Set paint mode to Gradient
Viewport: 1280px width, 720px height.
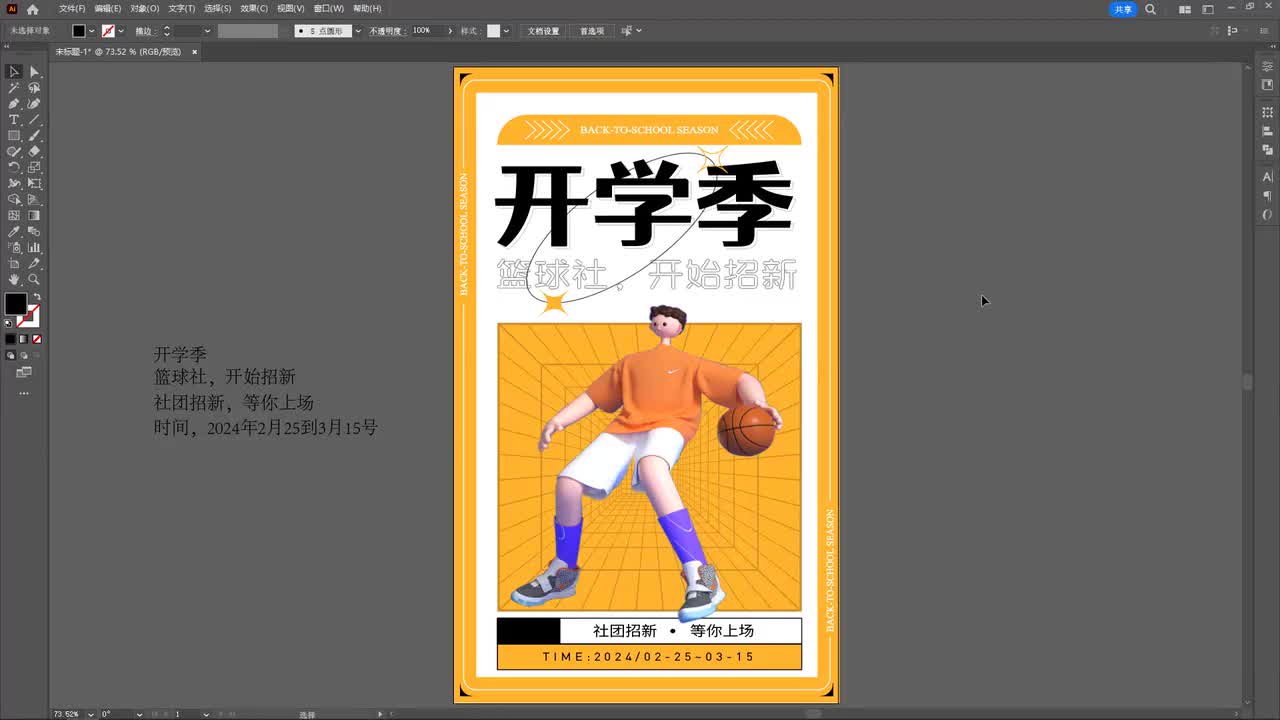23,340
